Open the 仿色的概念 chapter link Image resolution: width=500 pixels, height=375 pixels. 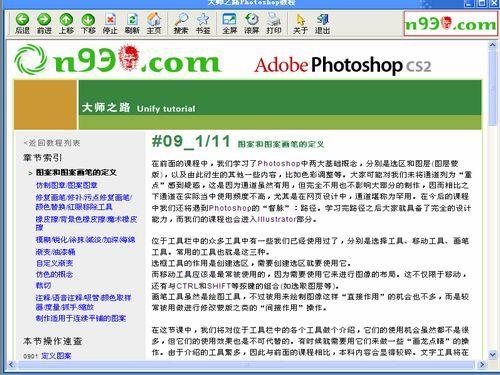coord(54,274)
